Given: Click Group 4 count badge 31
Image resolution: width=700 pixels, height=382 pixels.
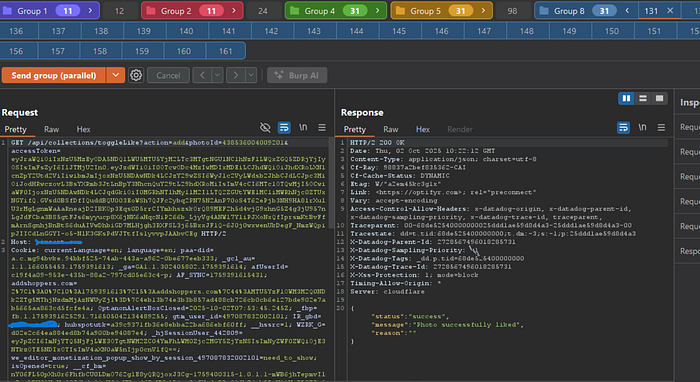Looking at the screenshot, I should pyautogui.click(x=354, y=11).
